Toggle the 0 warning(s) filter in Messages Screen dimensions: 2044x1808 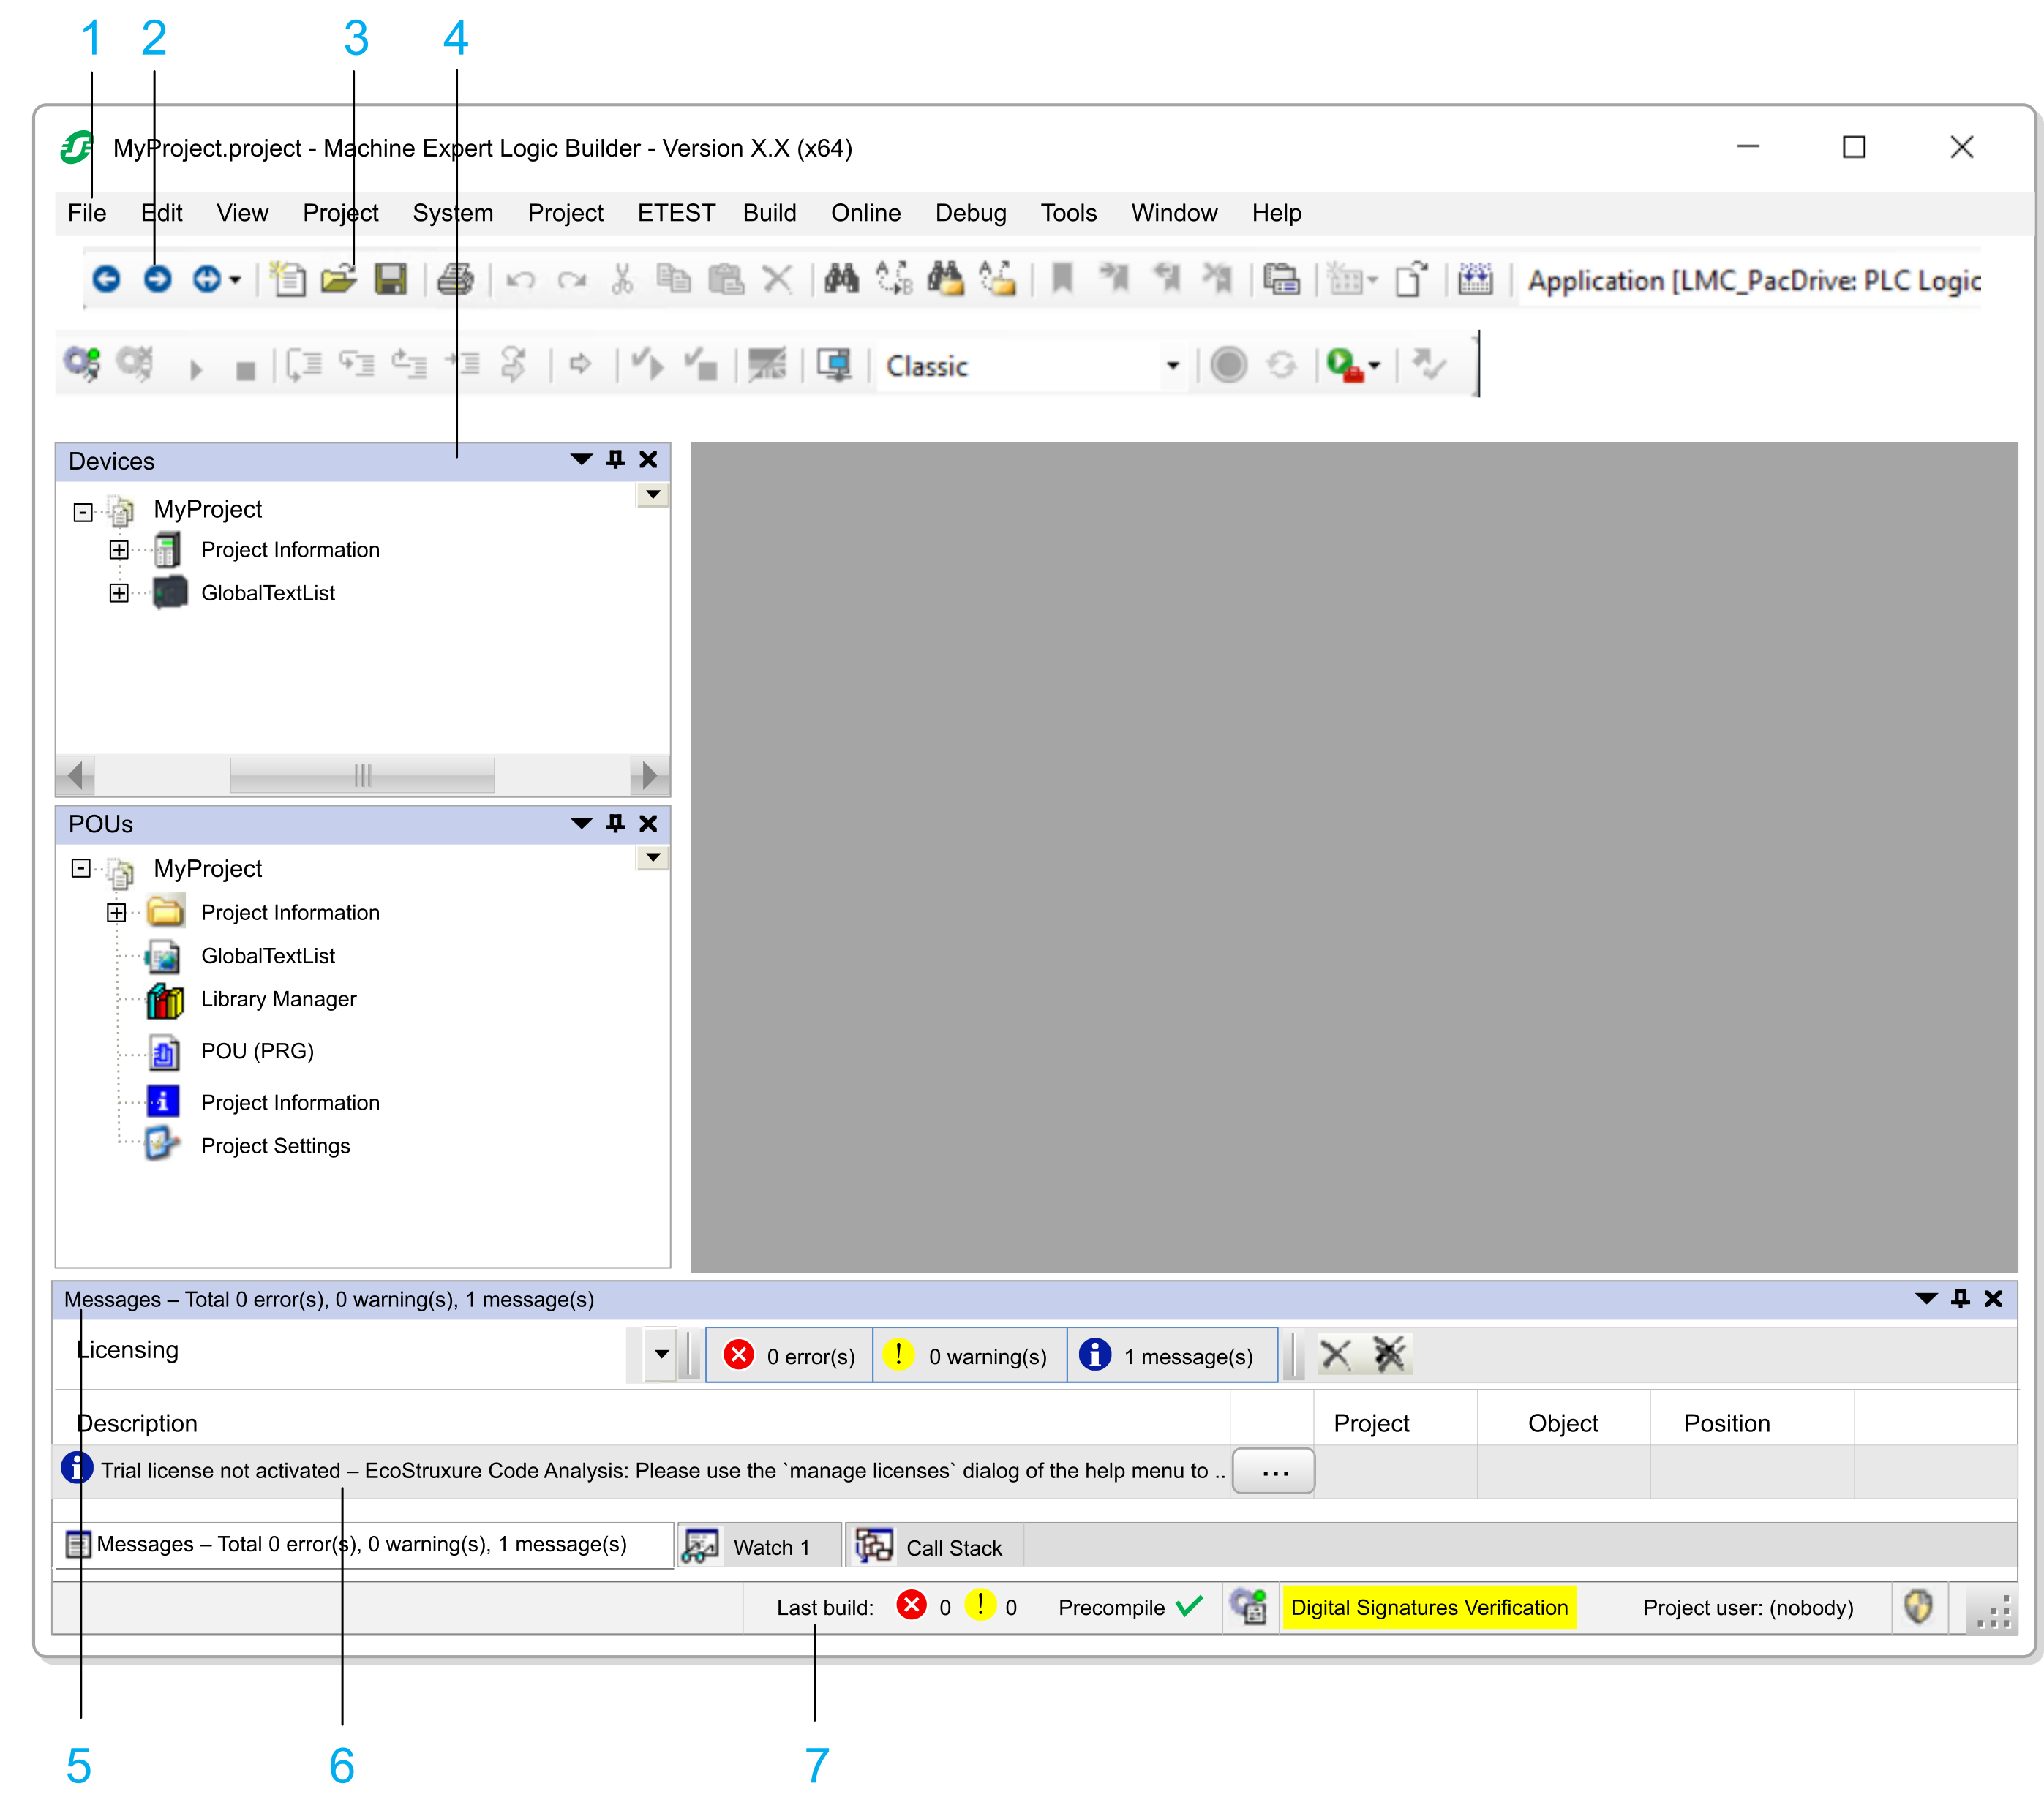968,1355
